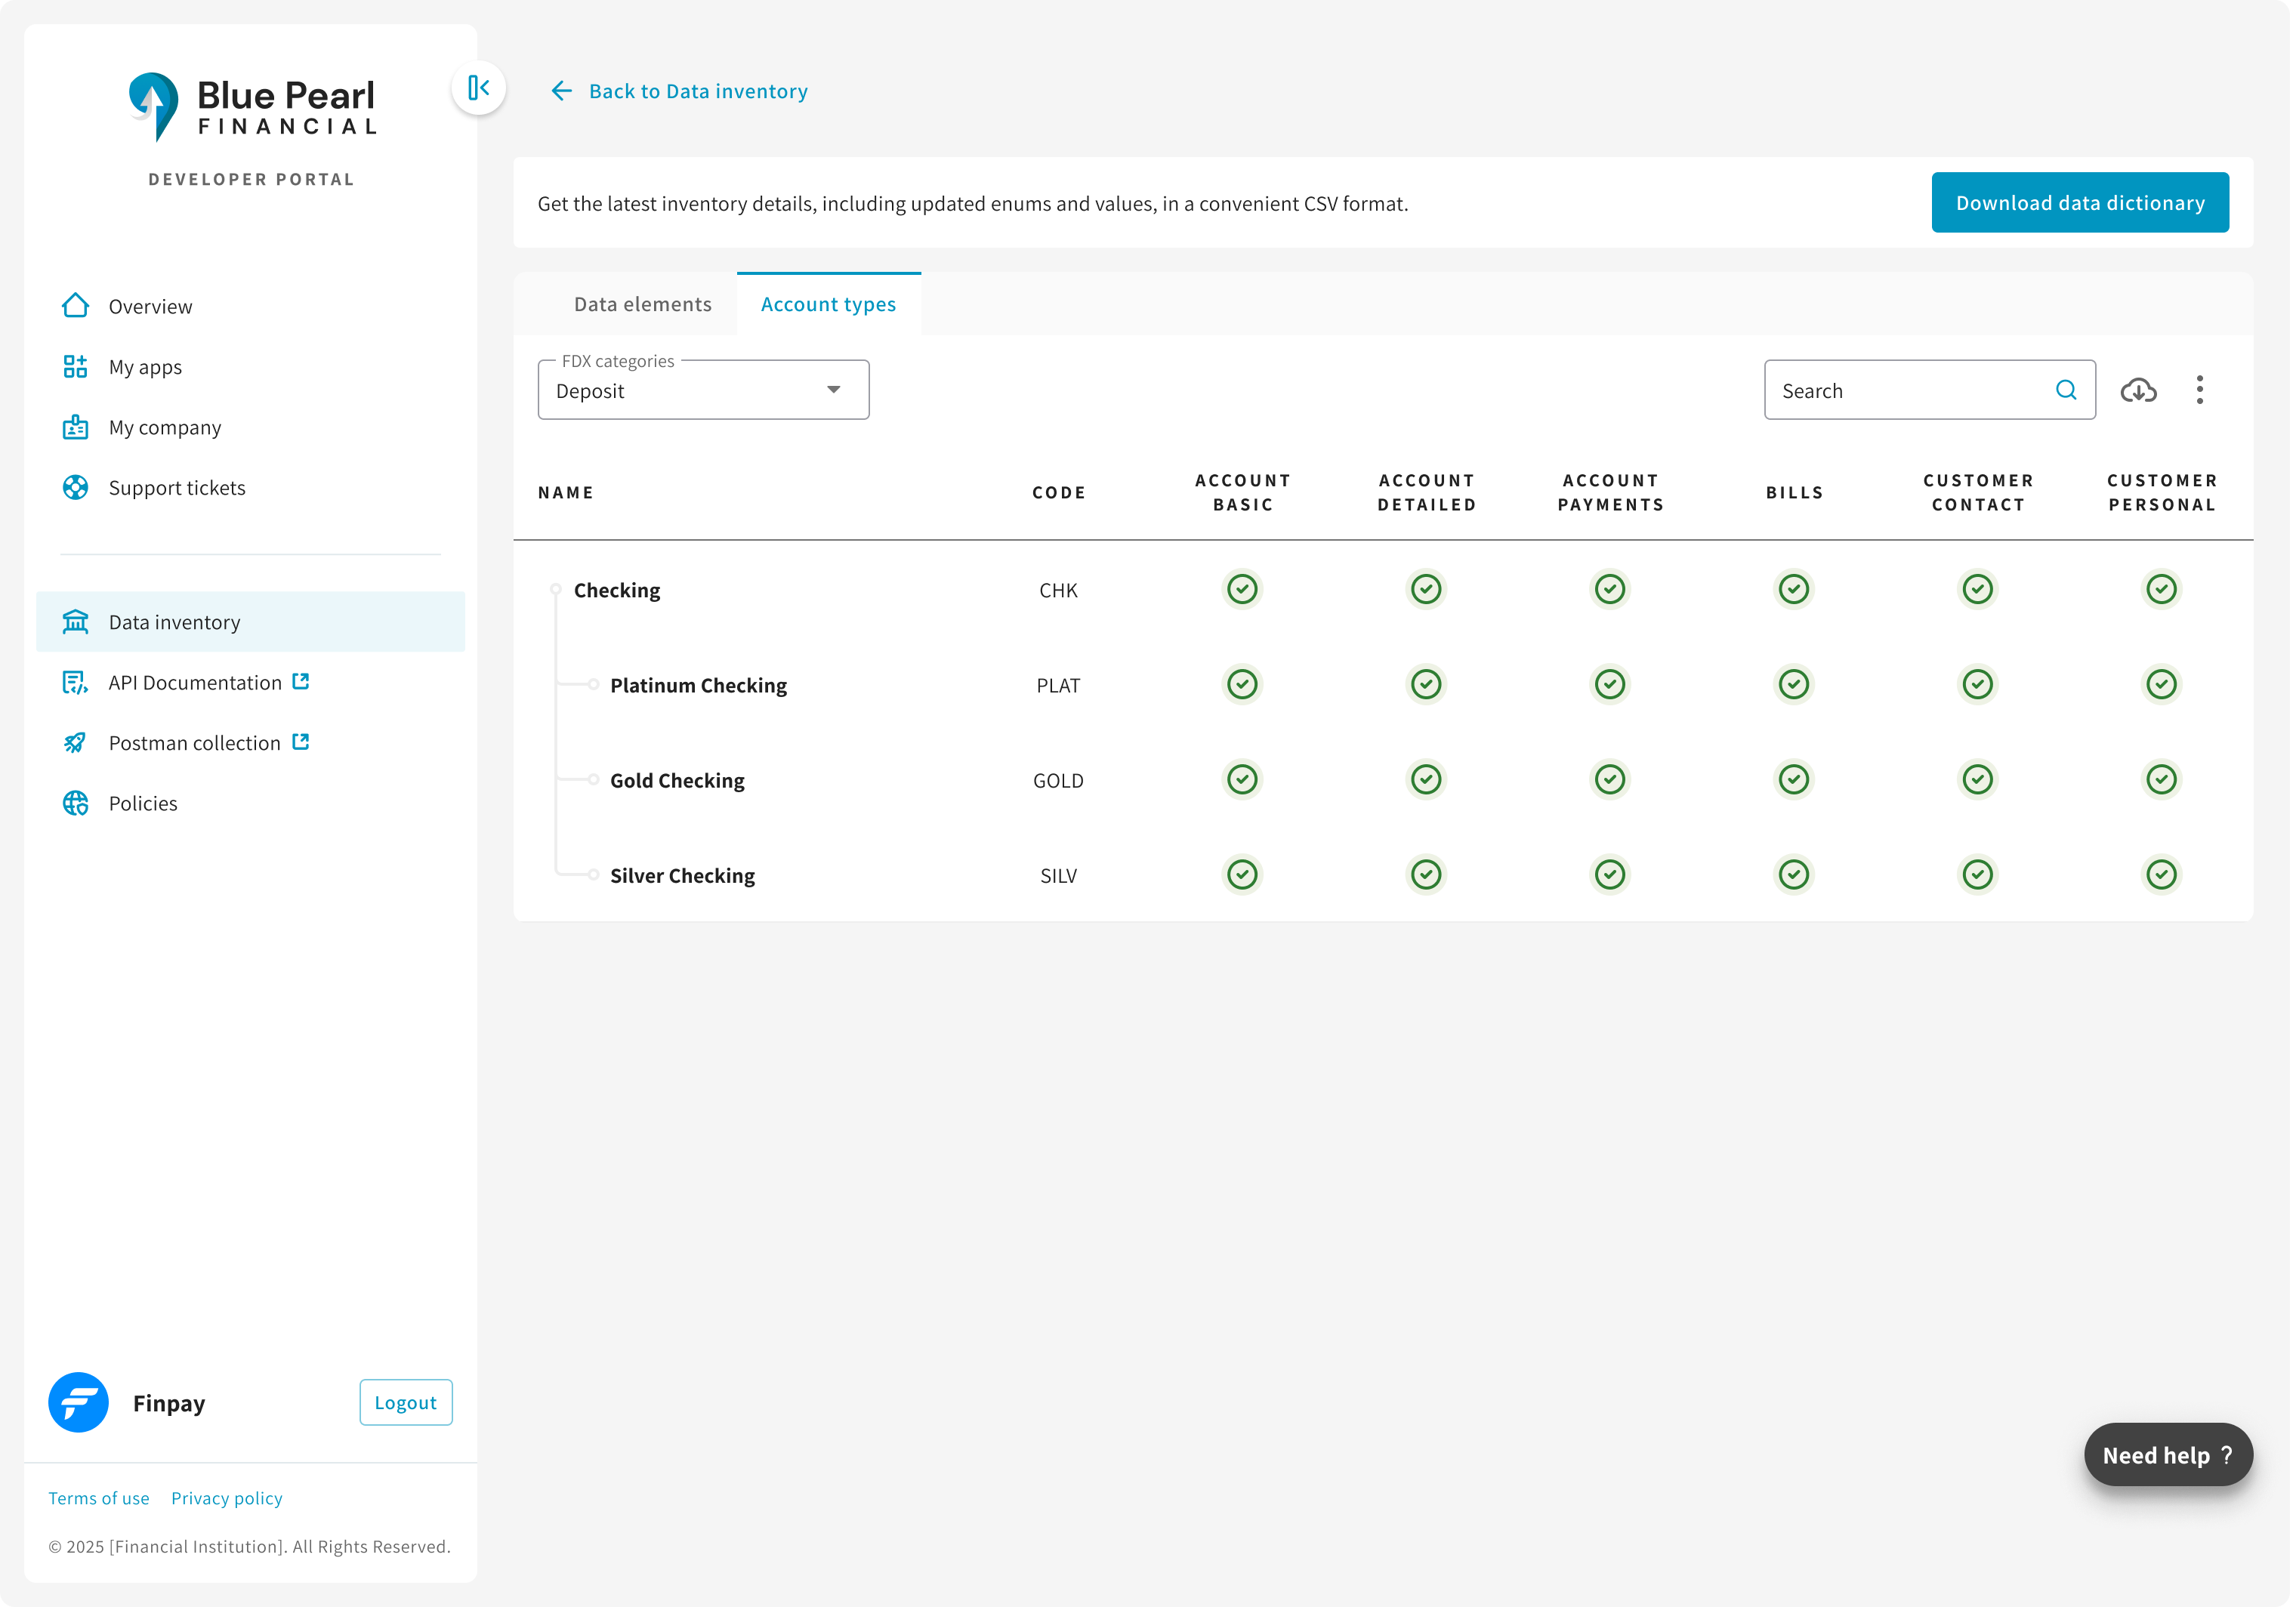
Task: Collapse the sidebar with the toggle icon
Action: tap(479, 88)
